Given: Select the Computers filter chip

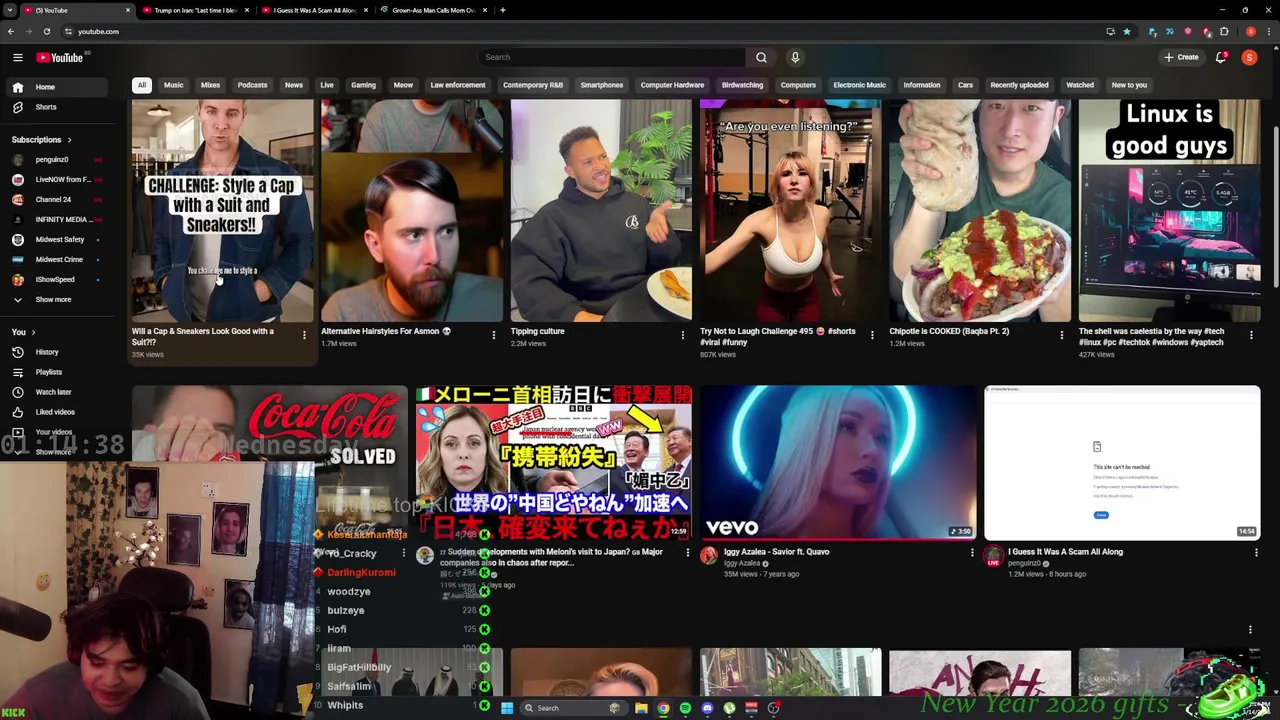Looking at the screenshot, I should point(798,85).
